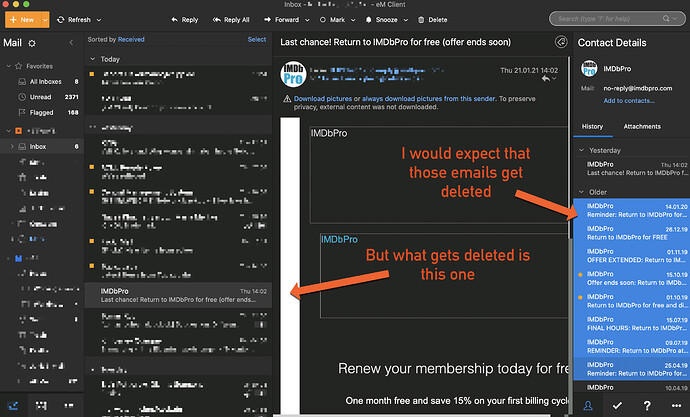Switch to the Attachments tab

point(642,127)
